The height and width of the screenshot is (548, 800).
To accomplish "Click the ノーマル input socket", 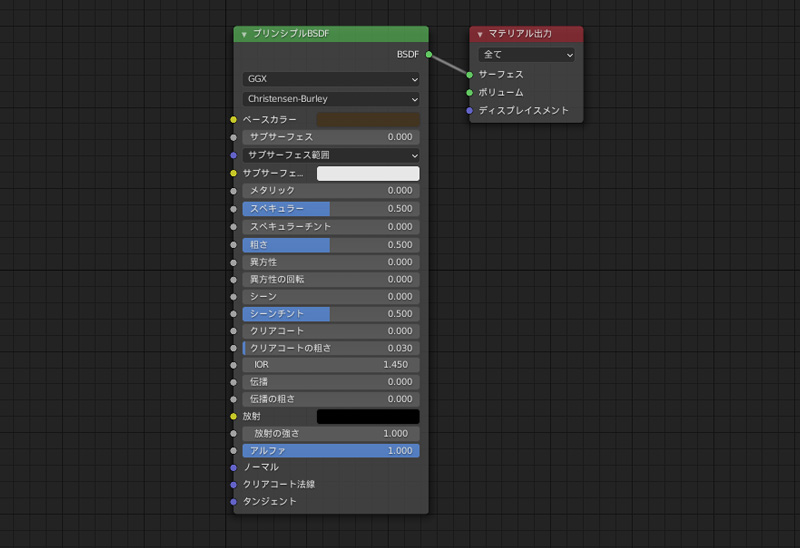I will pos(233,467).
